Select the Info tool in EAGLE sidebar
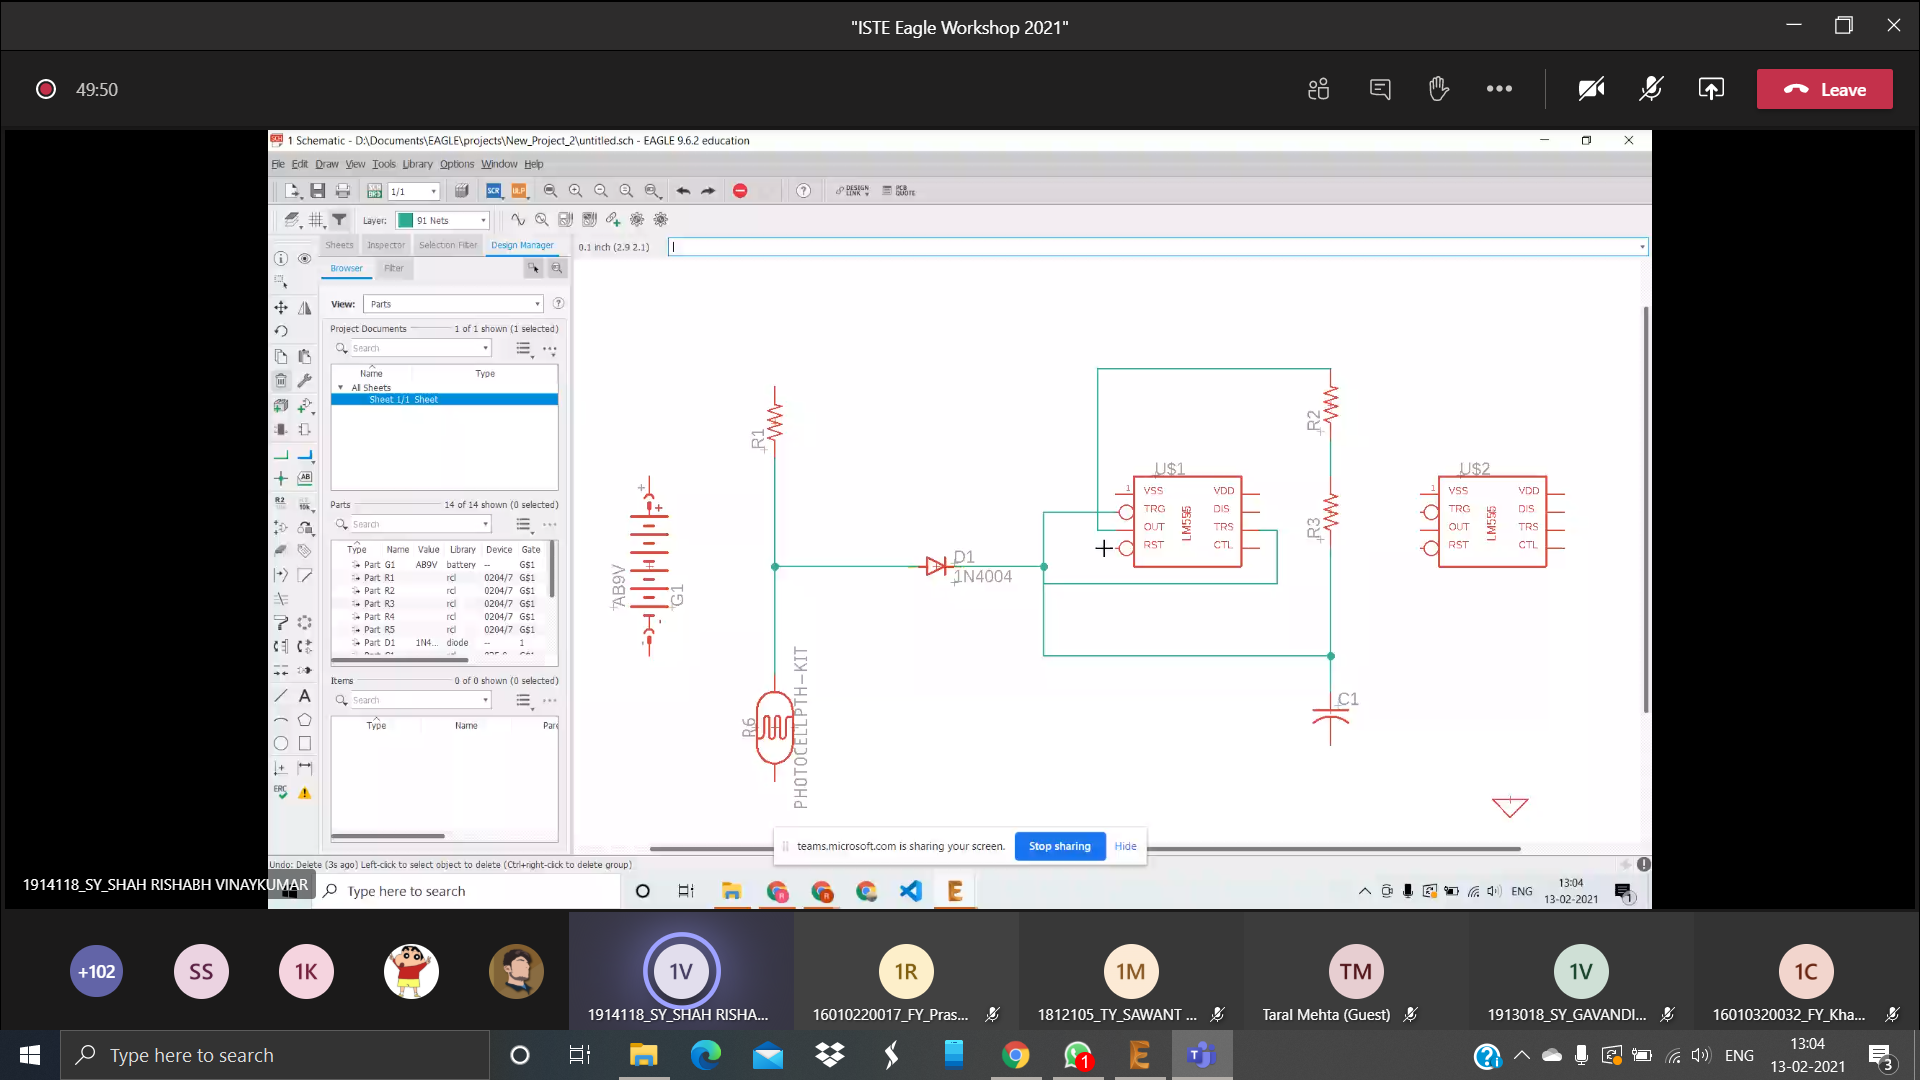The height and width of the screenshot is (1080, 1920). 281,258
